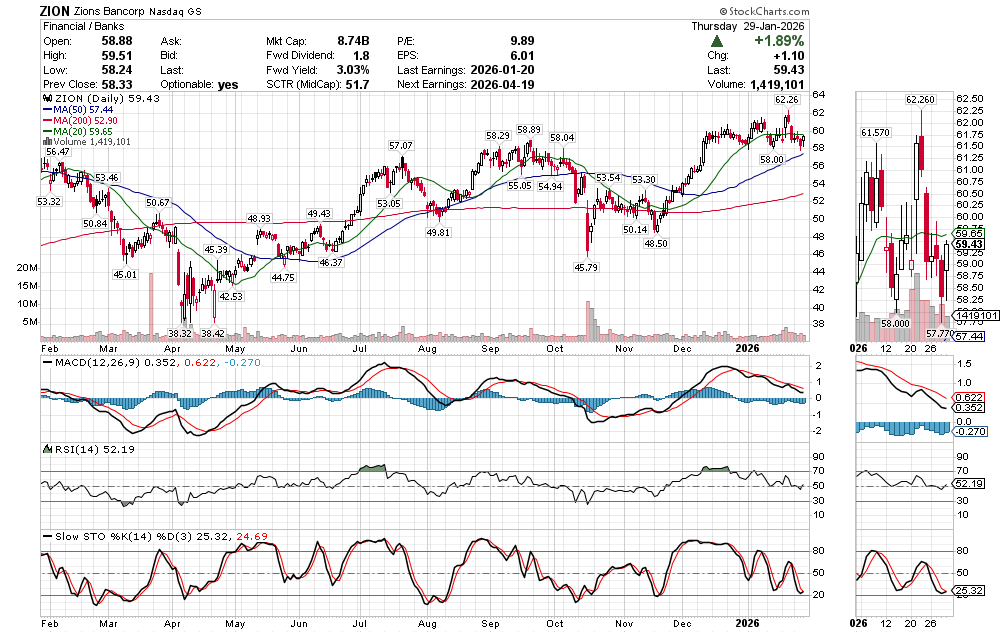Screen dimensions: 1000x633
Task: Click the volume bars icon in legend
Action: [45, 142]
